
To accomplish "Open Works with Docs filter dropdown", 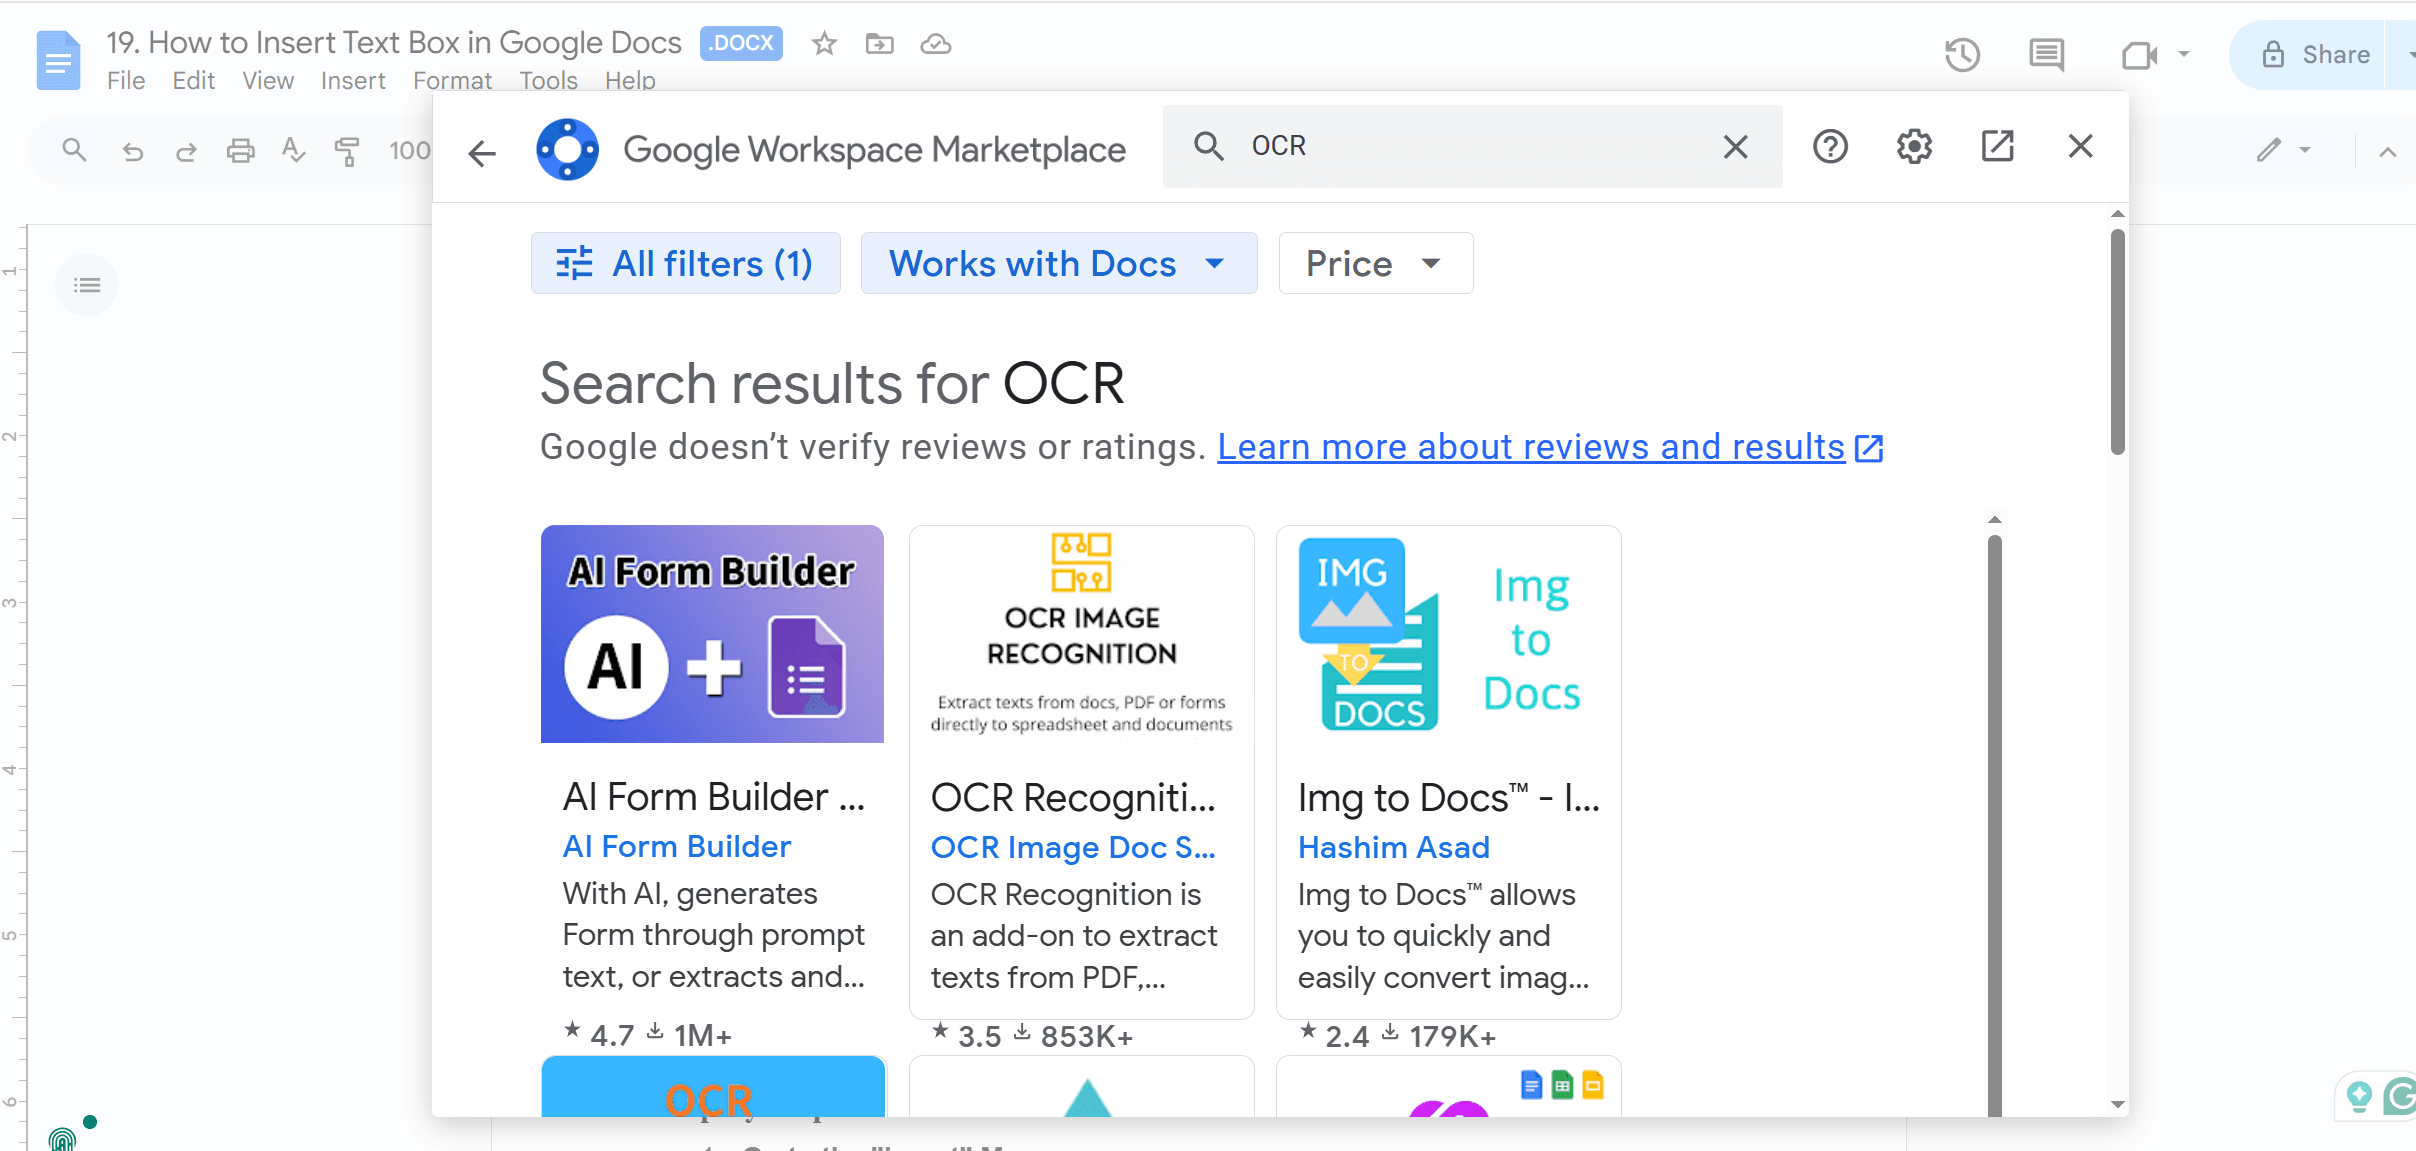I will click(x=1059, y=263).
